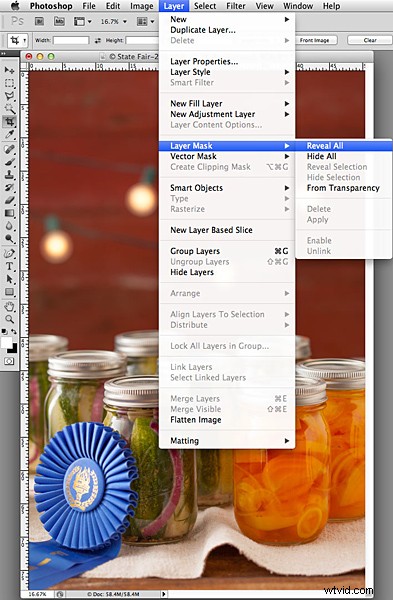Open the Image menu

click(x=142, y=6)
